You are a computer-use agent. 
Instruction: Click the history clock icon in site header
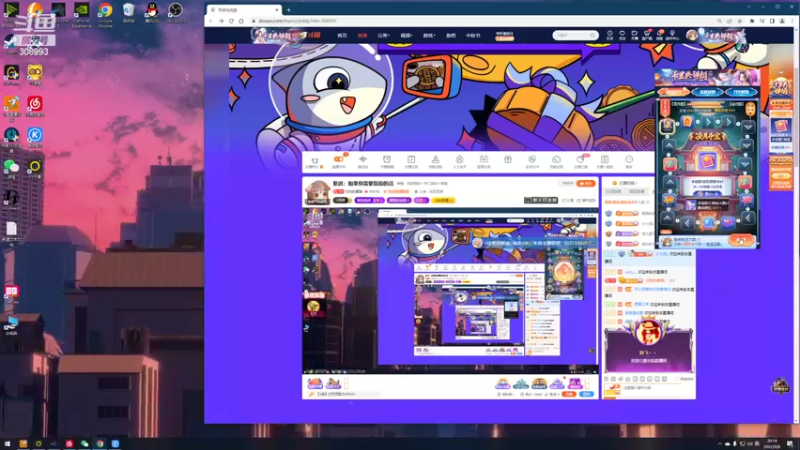(610, 33)
